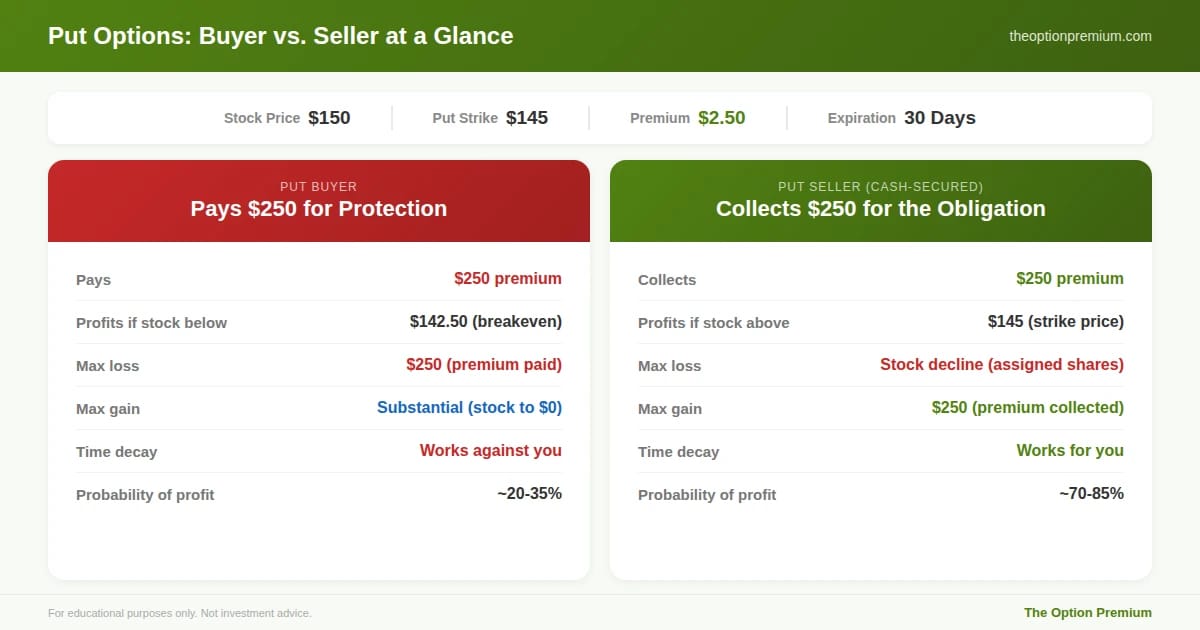1200x630 pixels.
Task: Click the $250 (premium collected) max gain
Action: click(1027, 408)
